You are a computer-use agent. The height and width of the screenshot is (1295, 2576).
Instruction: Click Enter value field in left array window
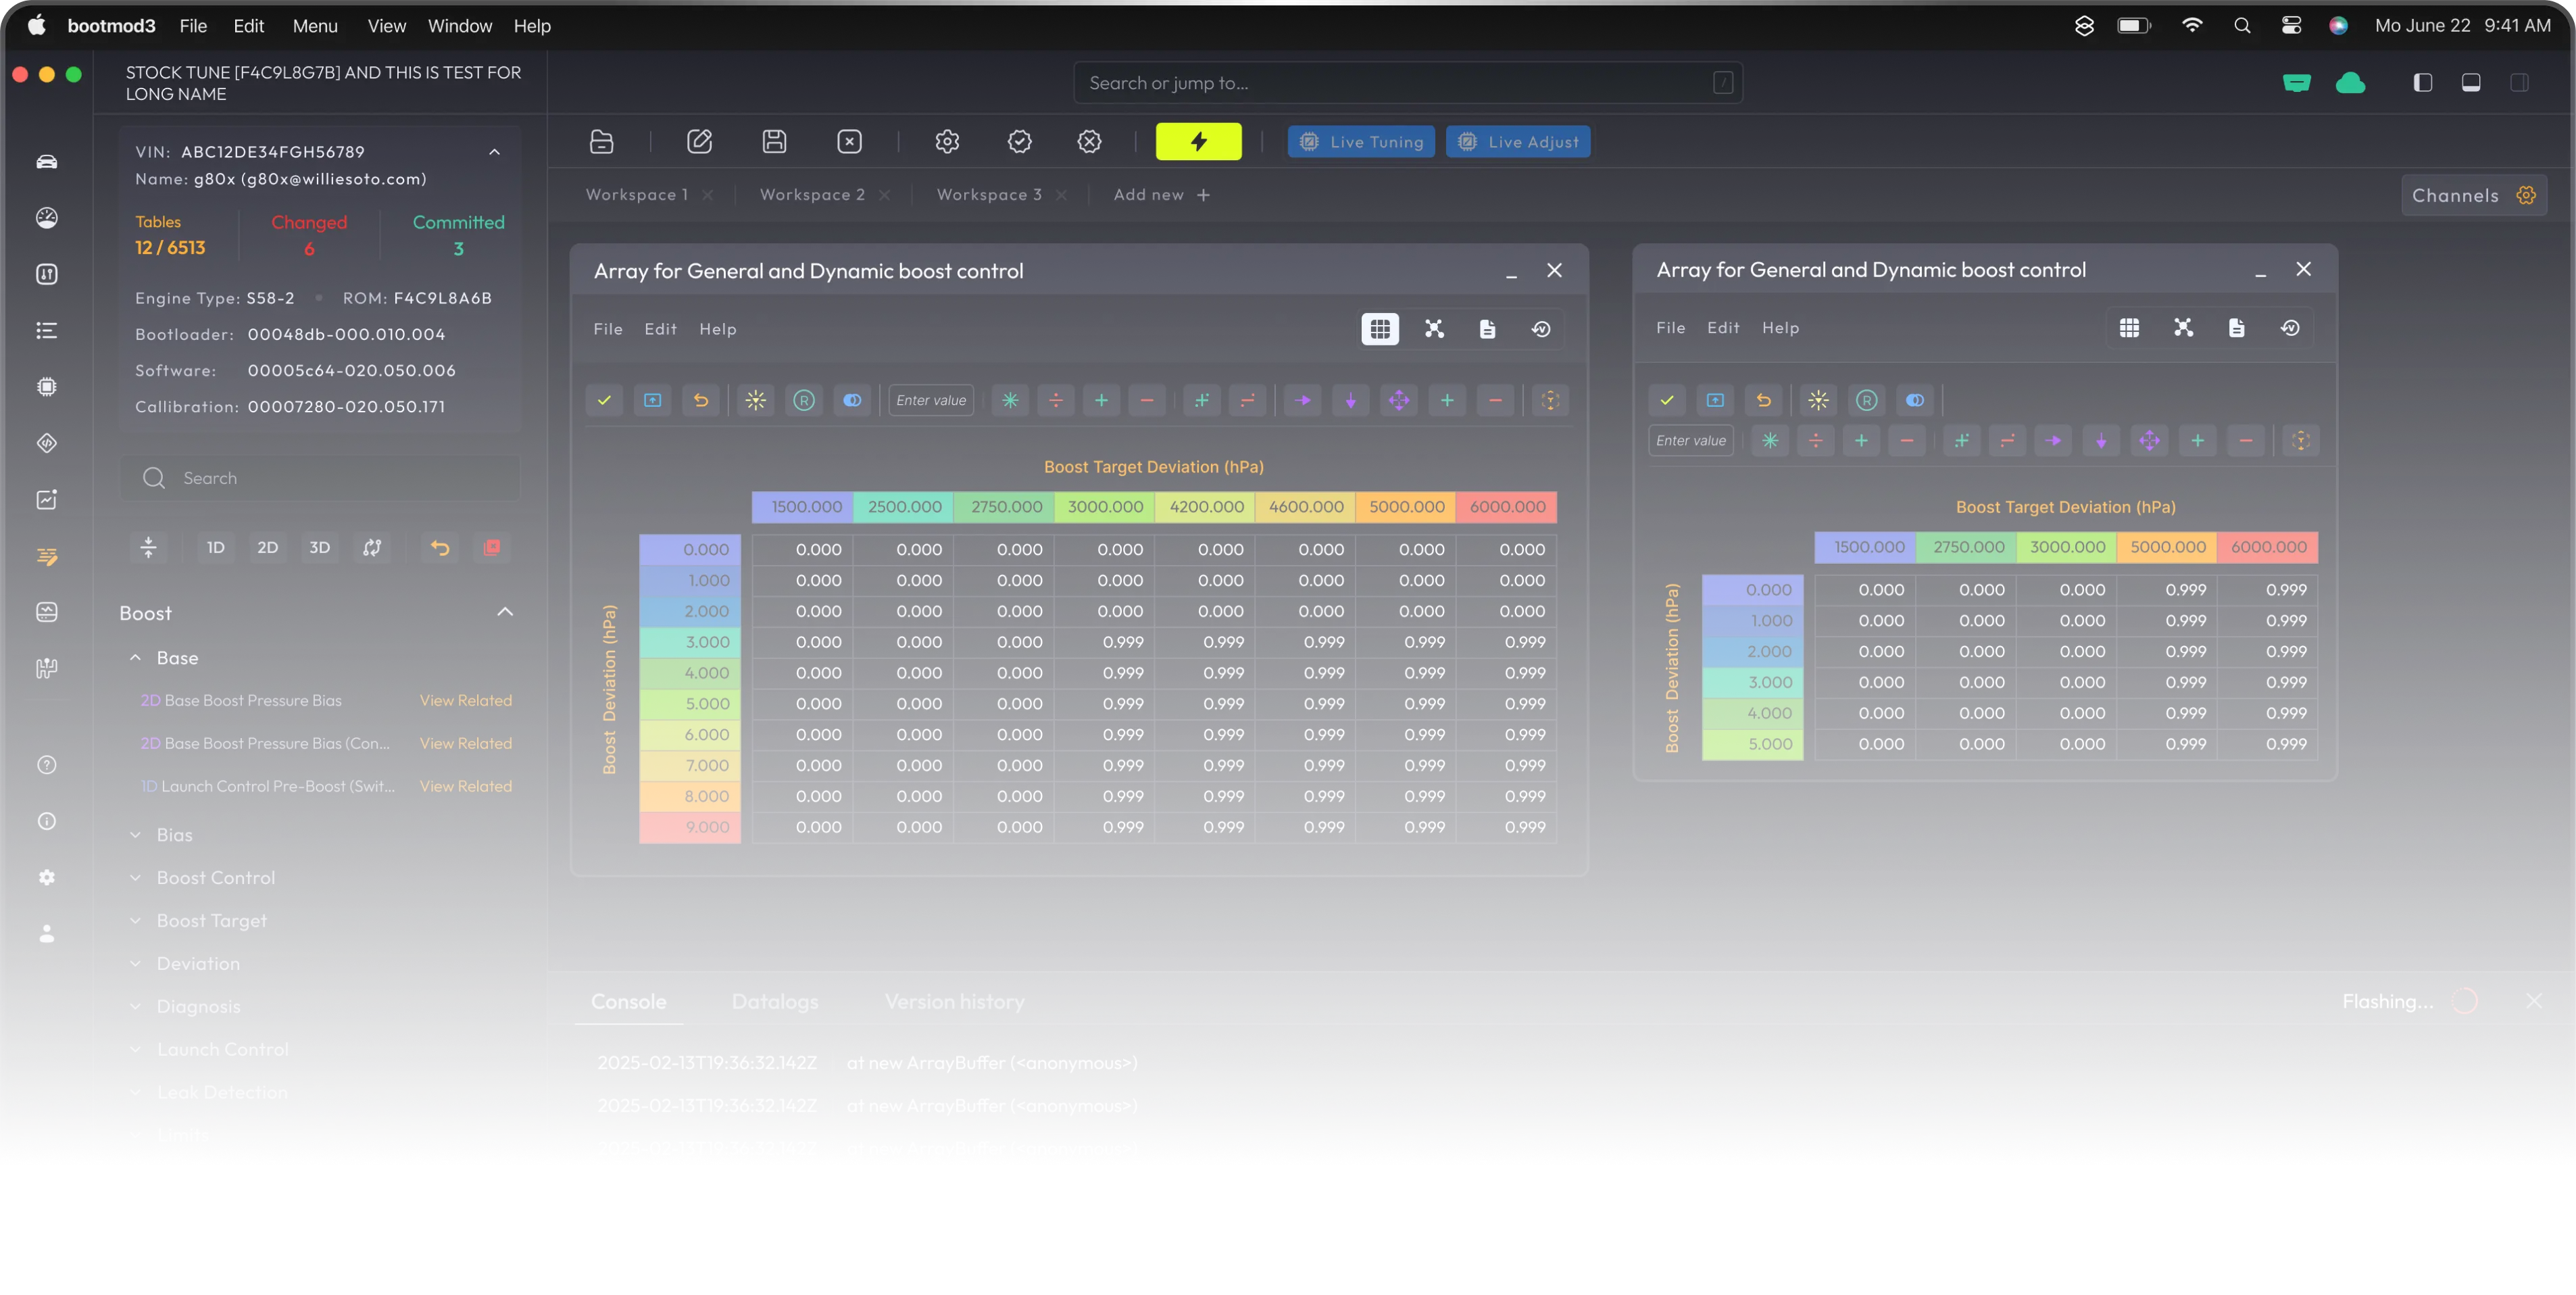pos(931,400)
